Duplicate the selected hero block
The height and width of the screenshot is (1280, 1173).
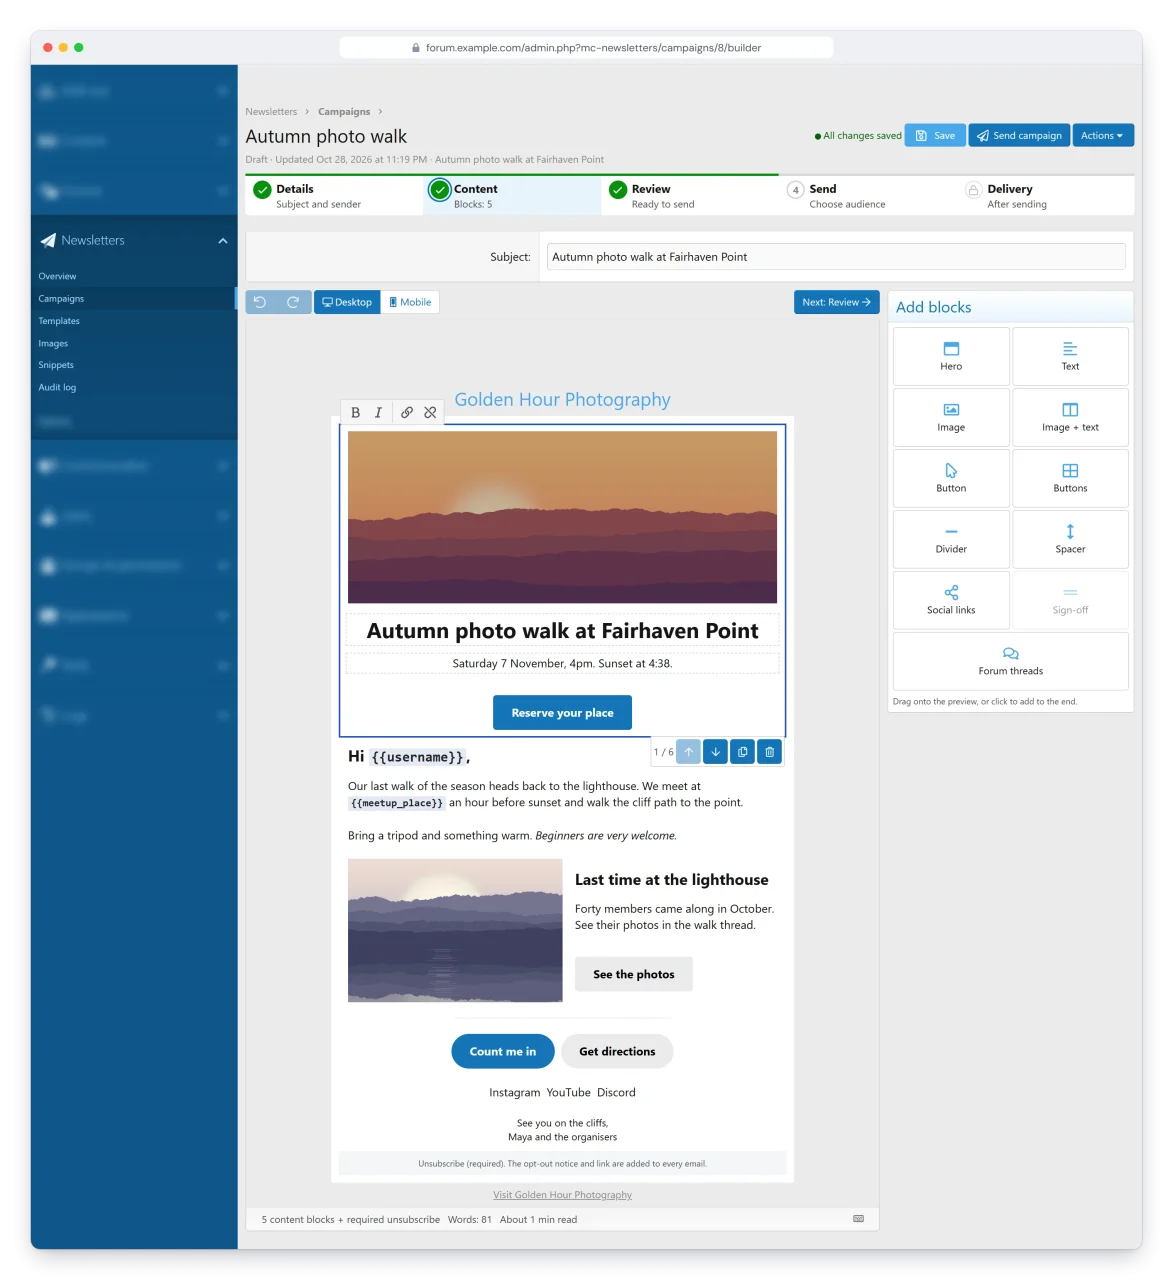point(742,752)
